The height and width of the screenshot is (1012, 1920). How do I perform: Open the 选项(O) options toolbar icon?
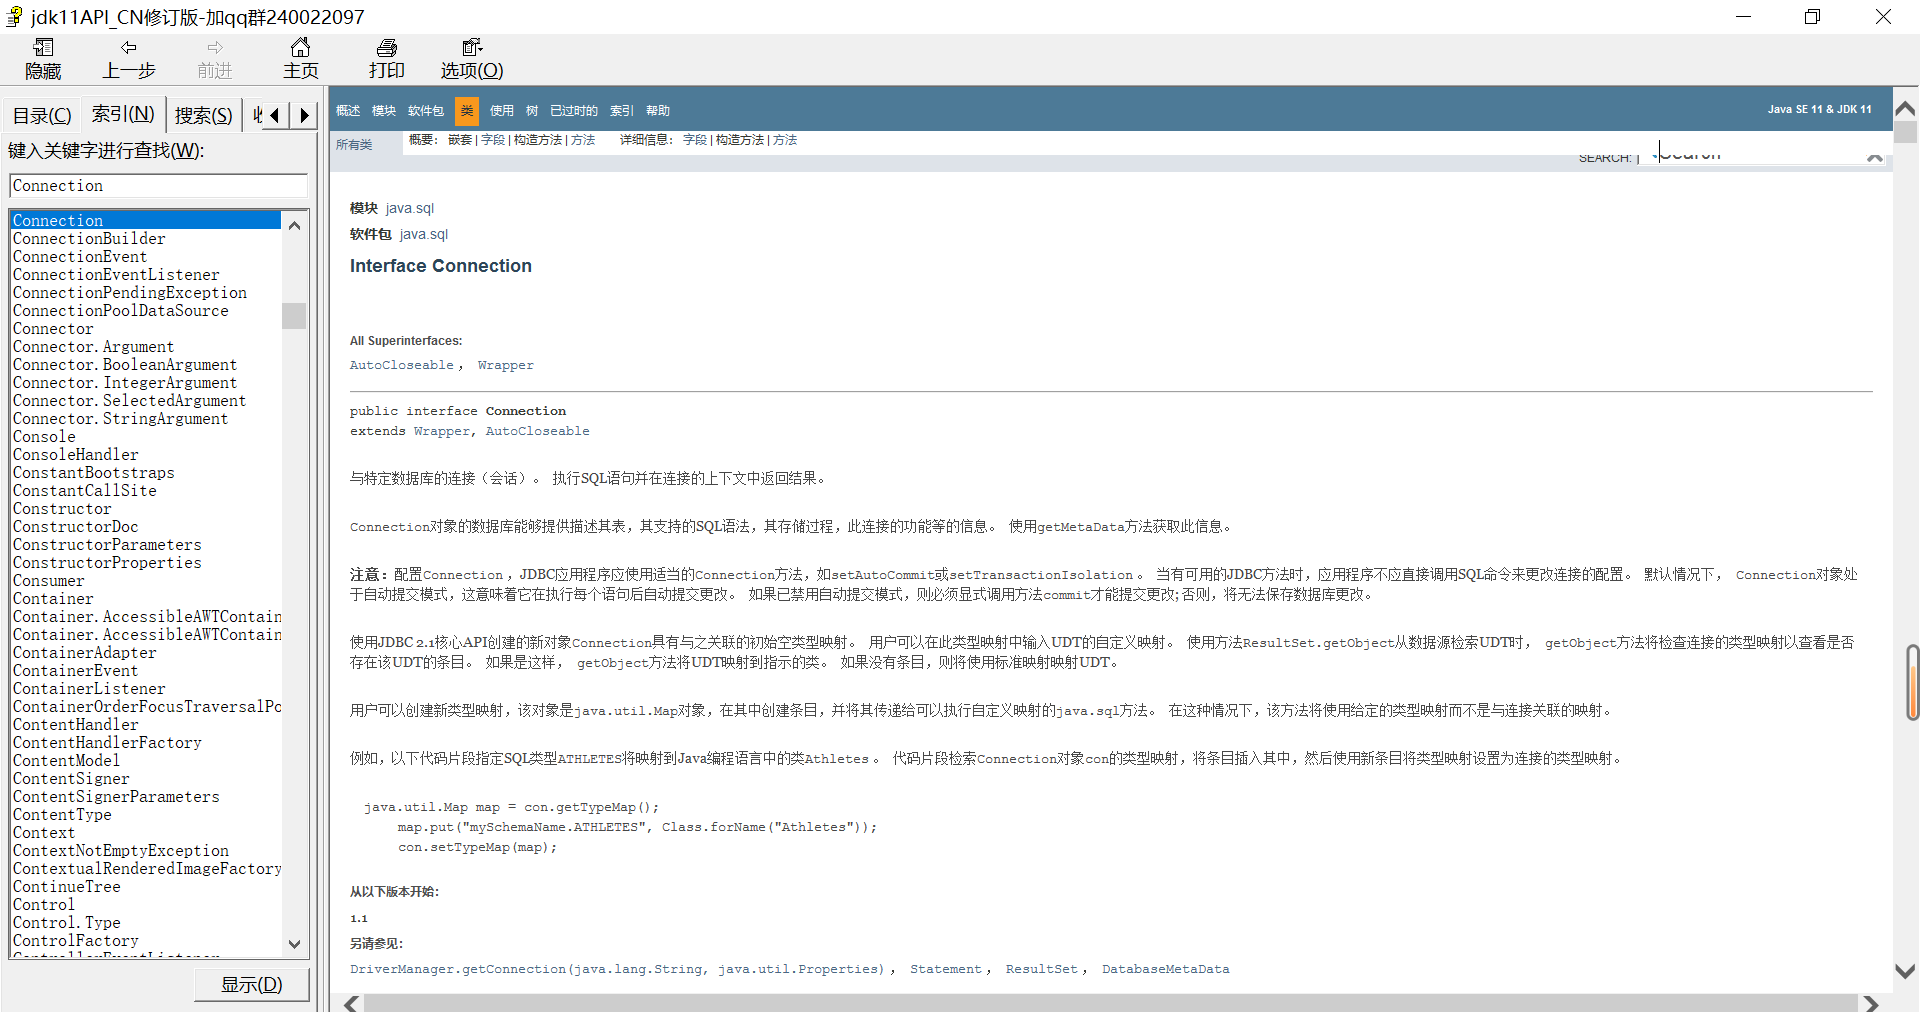tap(472, 59)
